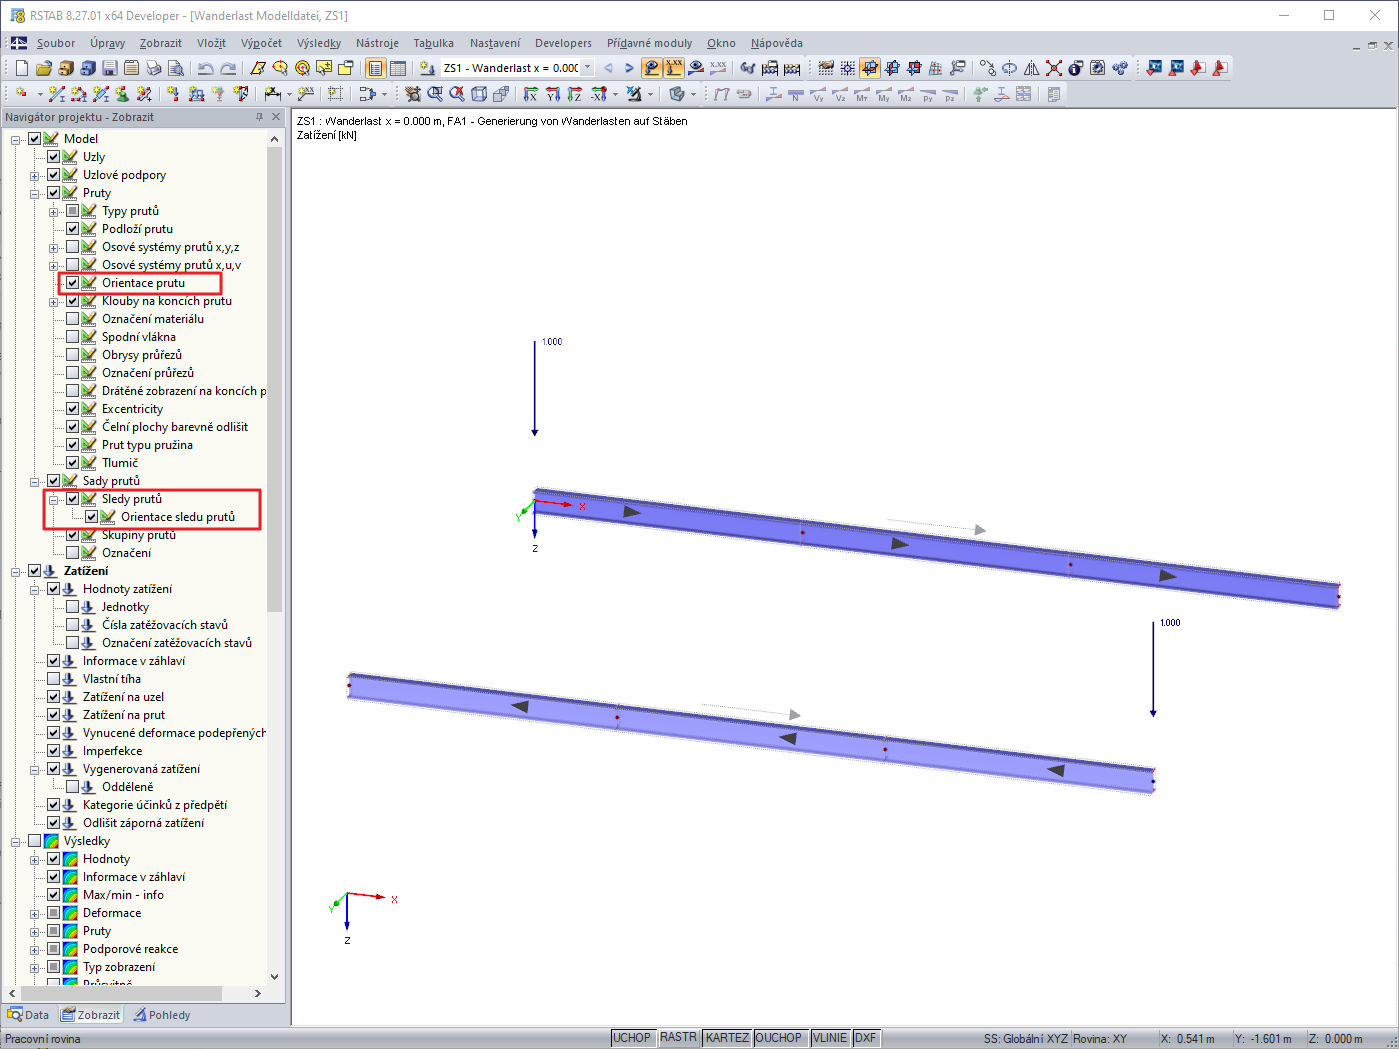Click the MT torsional moment icon

pos(862,94)
